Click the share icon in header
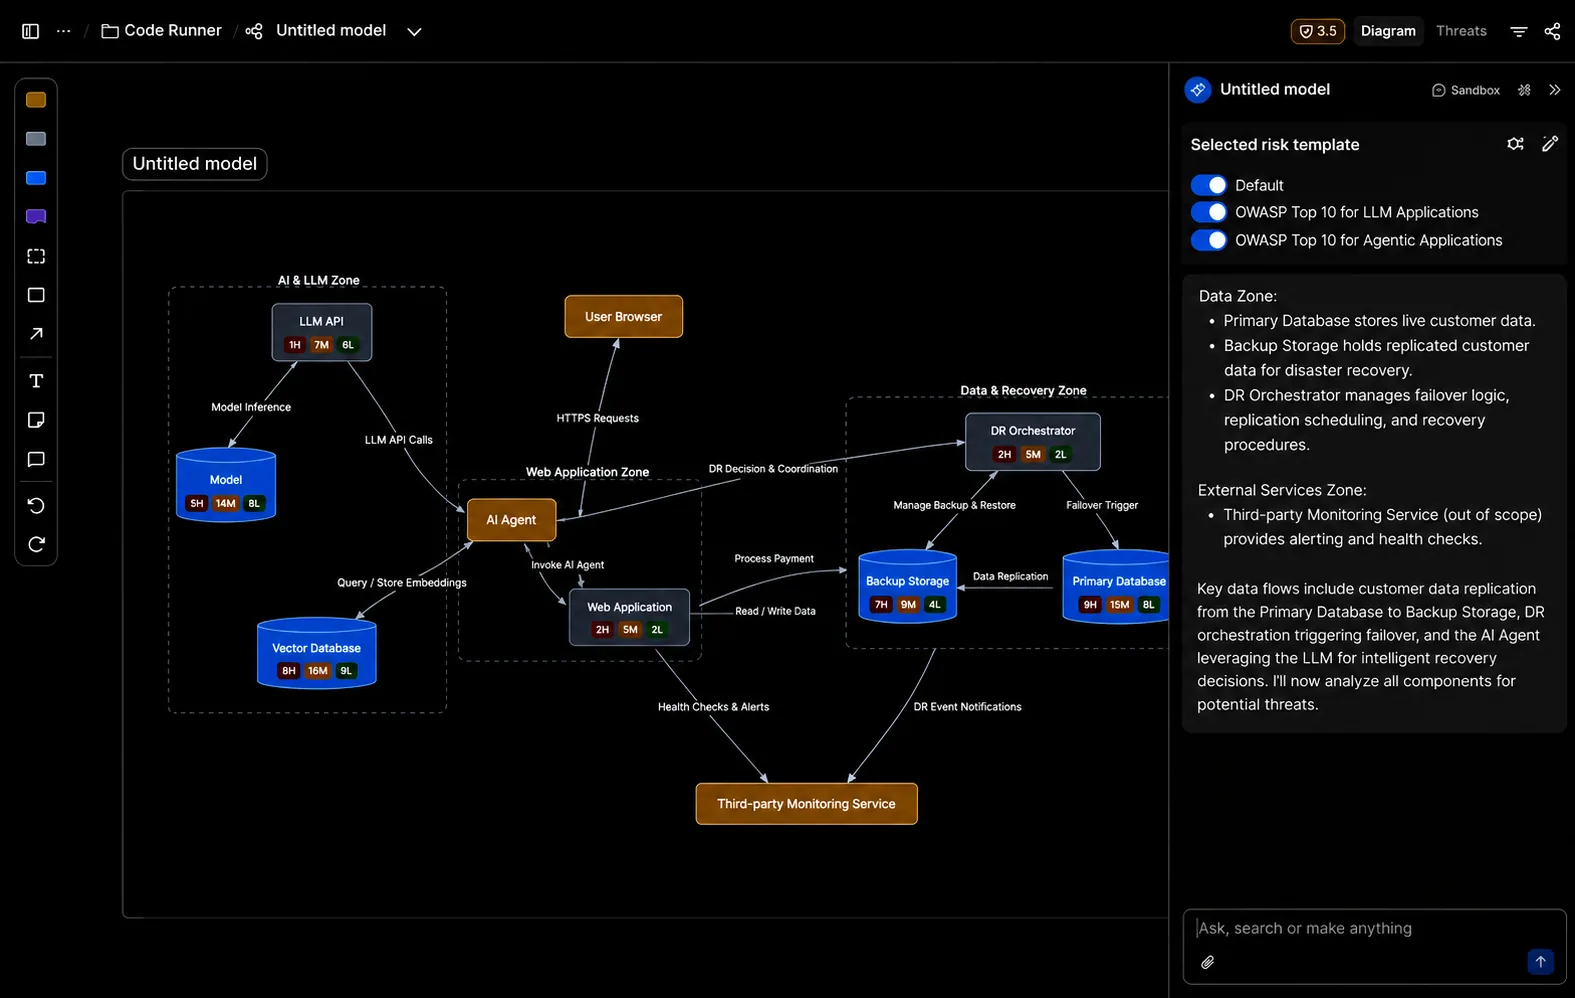Screen dimensions: 1575x998 [x=1552, y=31]
